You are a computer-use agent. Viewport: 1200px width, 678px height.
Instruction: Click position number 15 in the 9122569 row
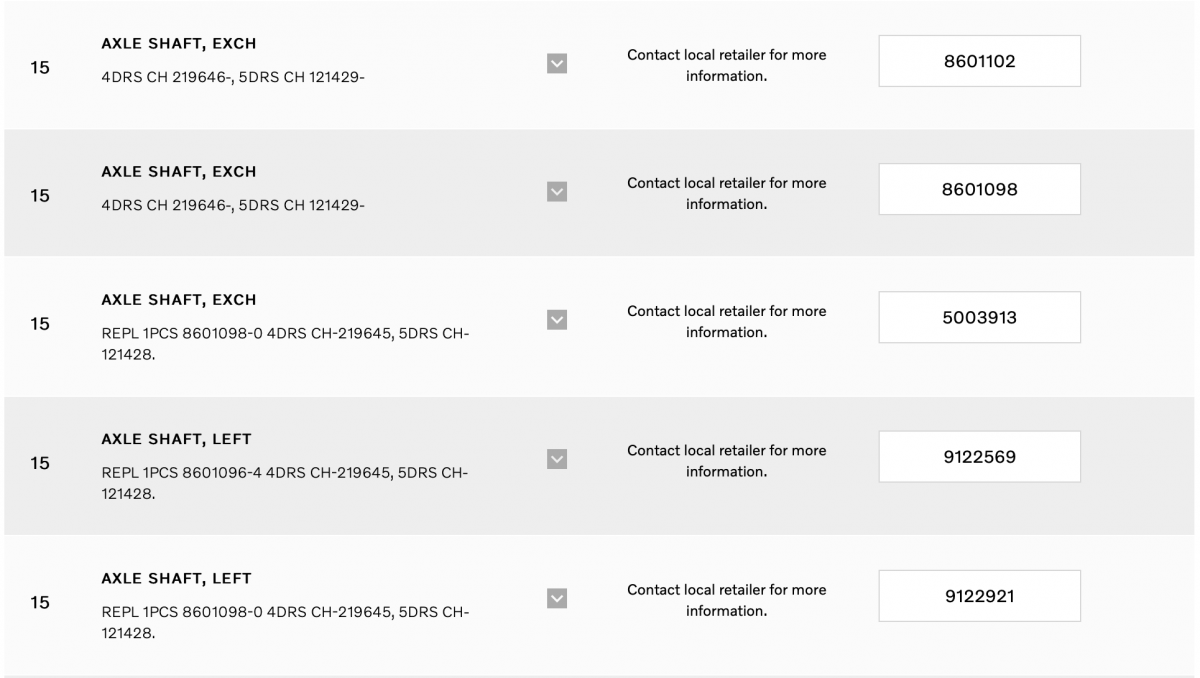point(40,464)
